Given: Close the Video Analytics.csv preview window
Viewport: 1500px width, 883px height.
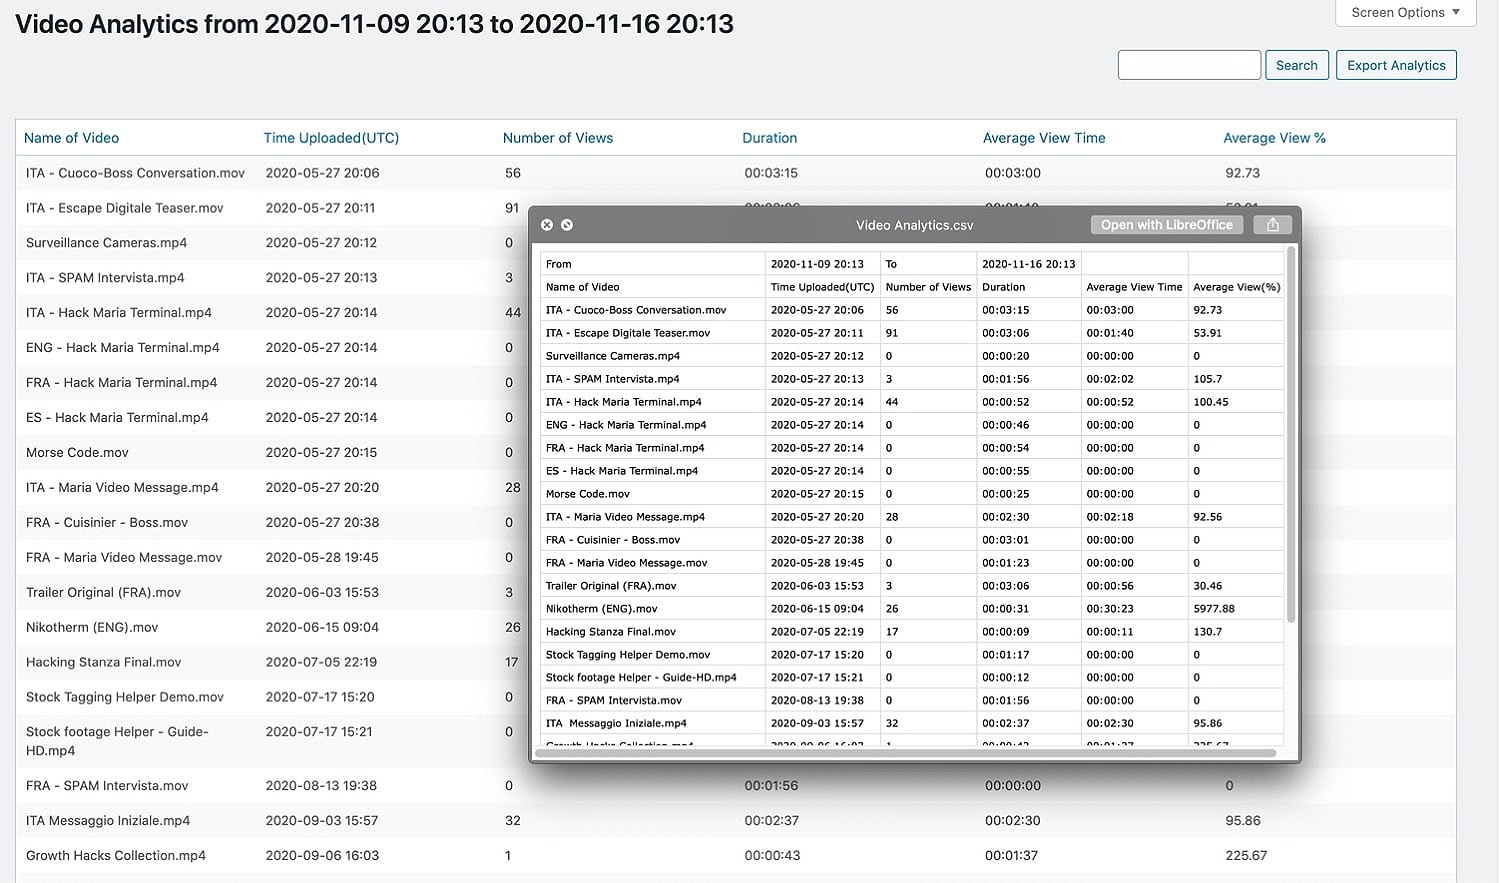Looking at the screenshot, I should [547, 225].
